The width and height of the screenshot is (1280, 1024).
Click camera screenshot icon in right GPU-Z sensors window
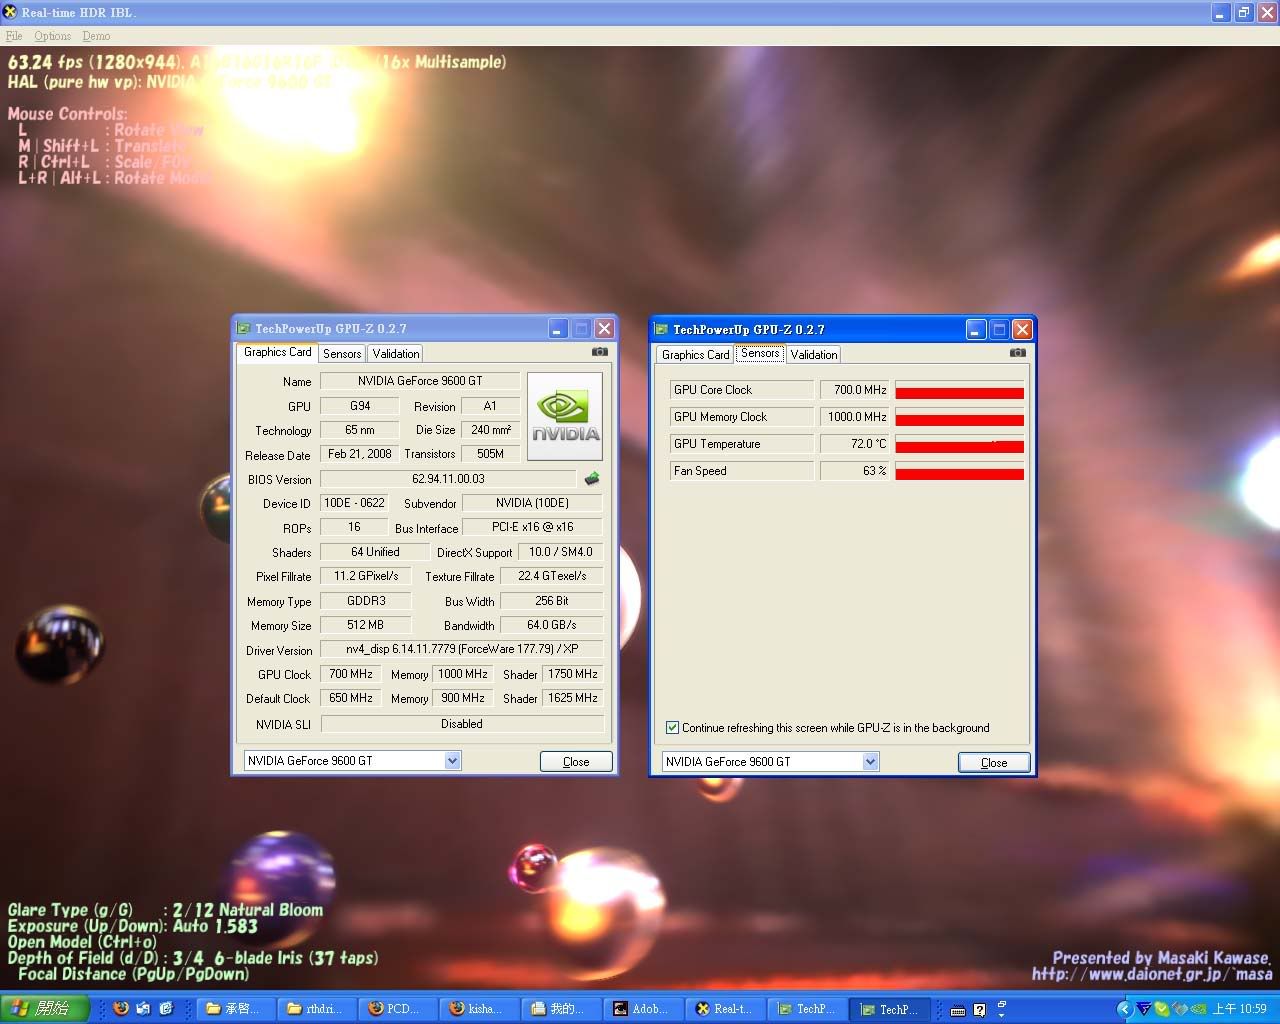(x=1017, y=352)
